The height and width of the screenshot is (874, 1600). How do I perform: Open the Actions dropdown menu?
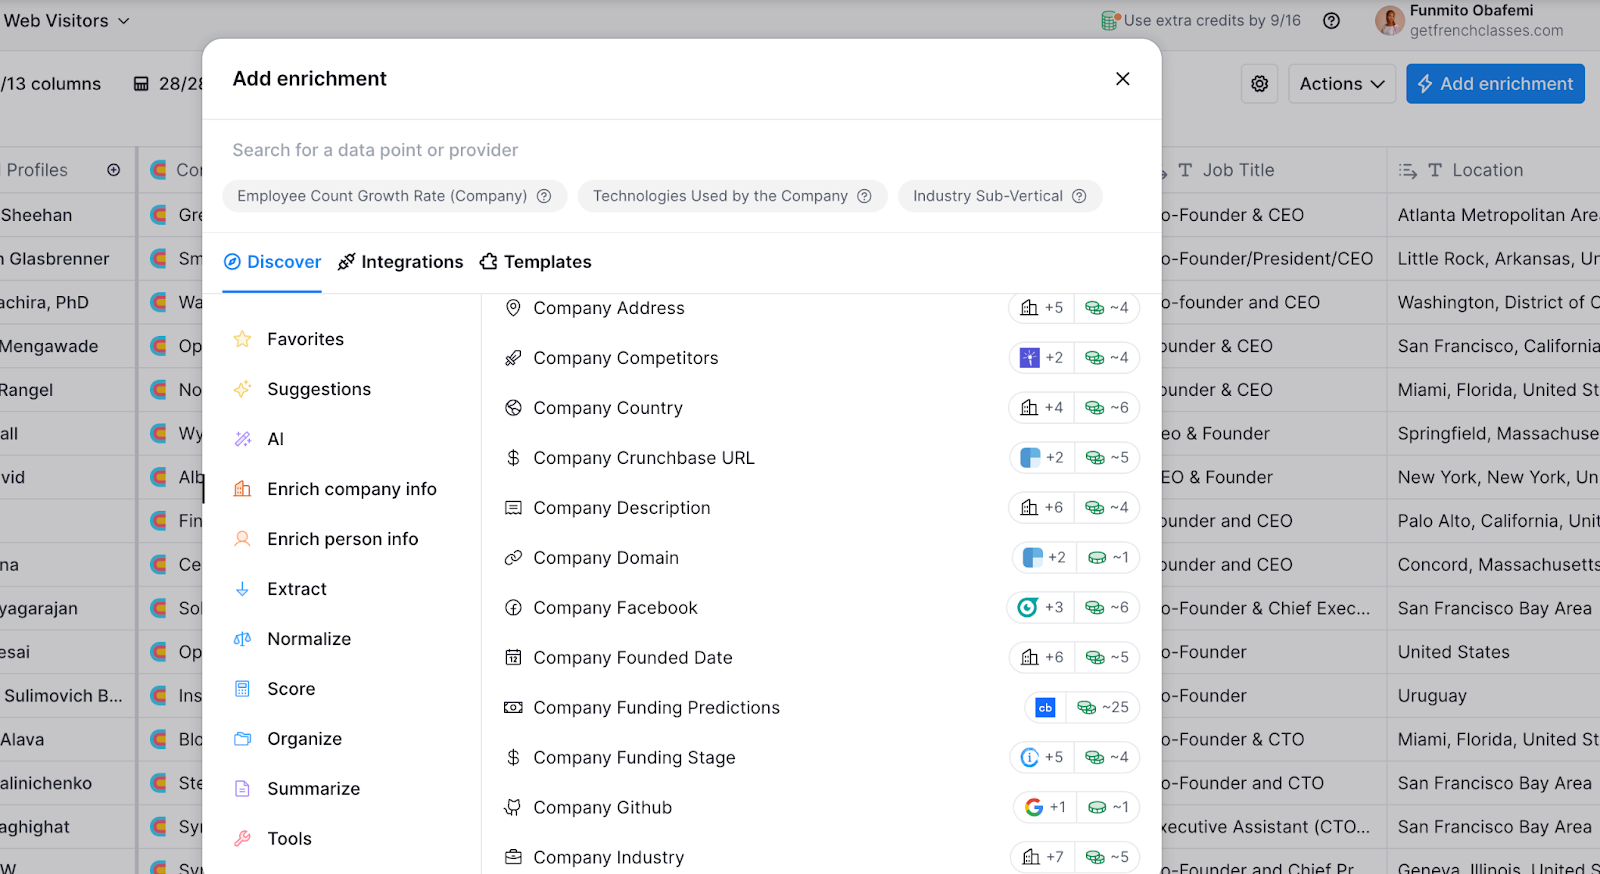(1341, 84)
